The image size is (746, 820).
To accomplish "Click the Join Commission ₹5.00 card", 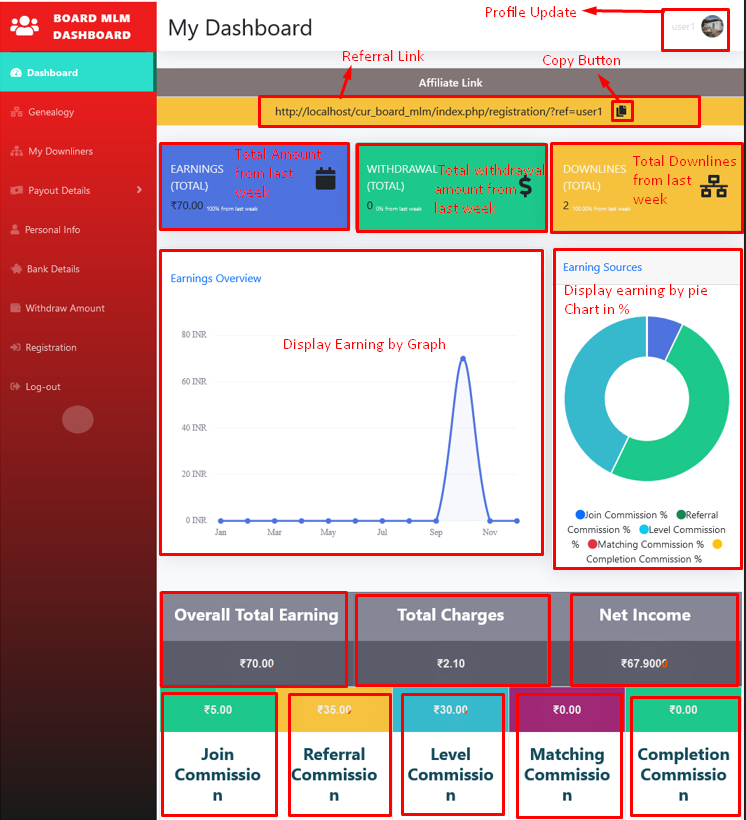I will (218, 754).
